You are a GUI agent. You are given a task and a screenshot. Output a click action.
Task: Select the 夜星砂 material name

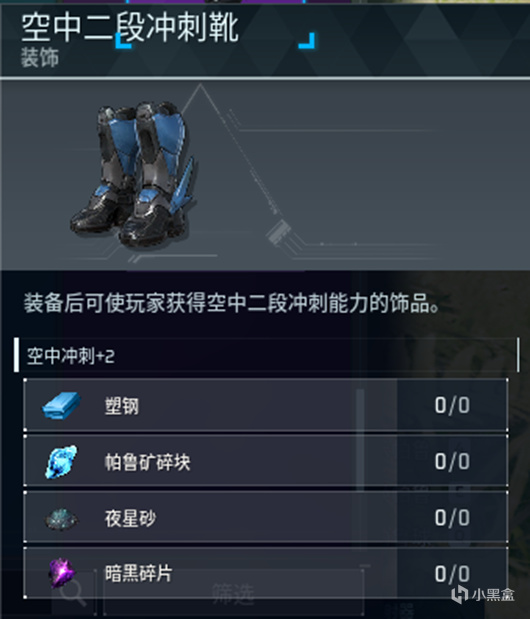coord(130,518)
